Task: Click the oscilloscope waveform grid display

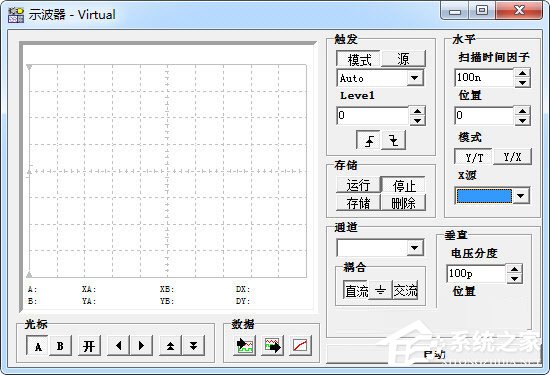Action: coord(168,171)
